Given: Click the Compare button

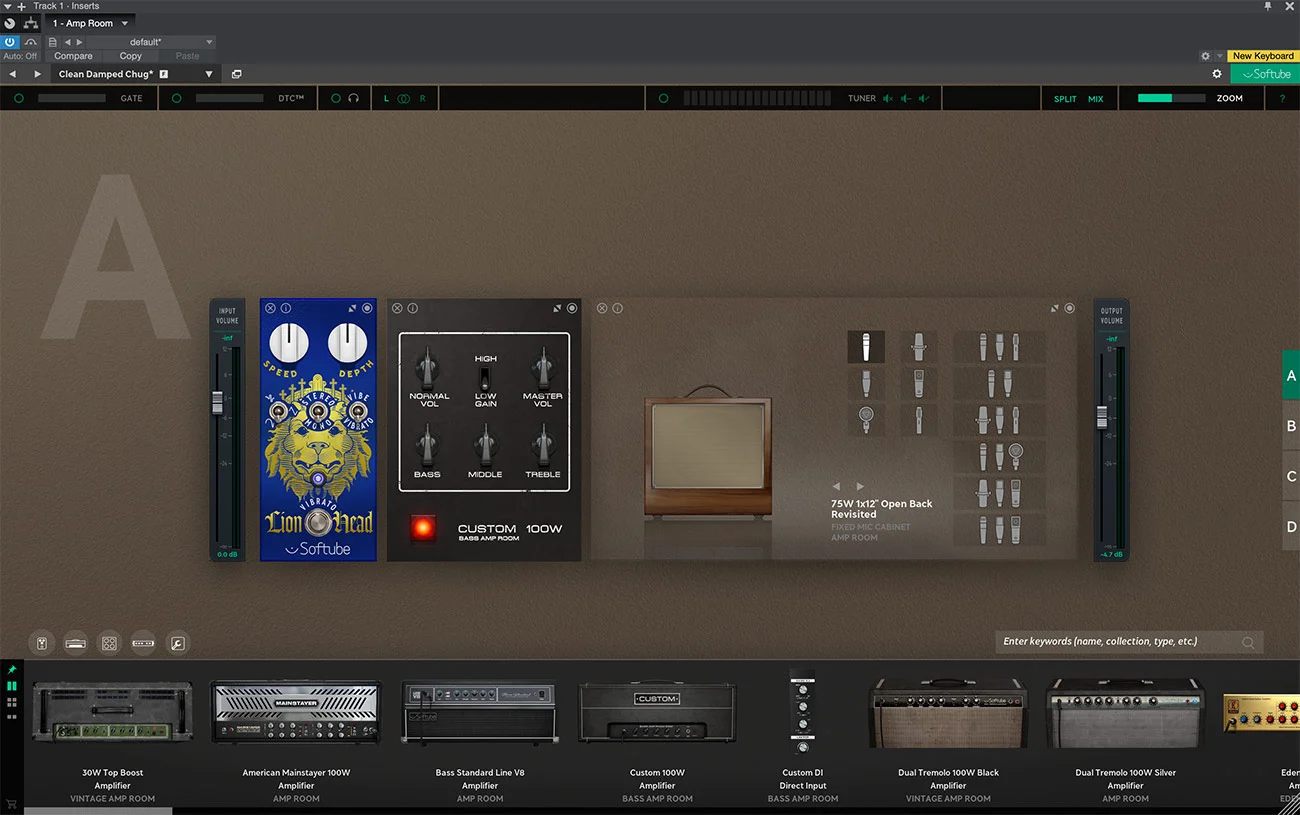Looking at the screenshot, I should (x=73, y=56).
